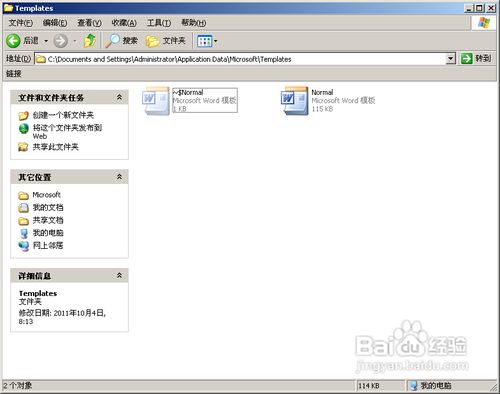Viewport: 500px width, 394px height.
Task: Click the 我的文档 documents icon
Action: click(23, 208)
